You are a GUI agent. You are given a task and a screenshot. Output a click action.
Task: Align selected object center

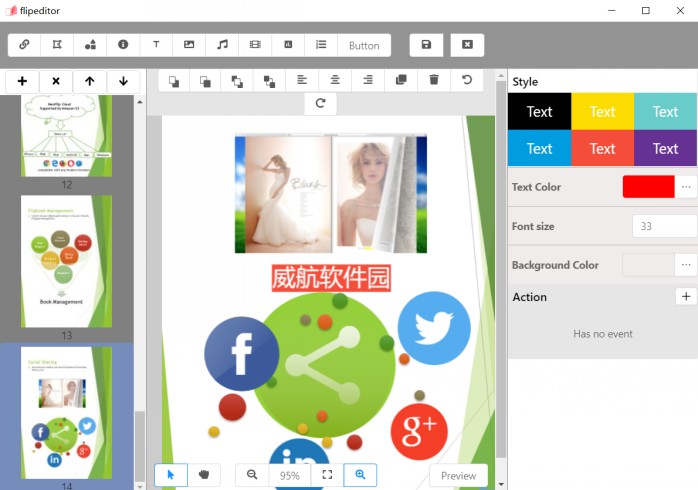pyautogui.click(x=335, y=80)
